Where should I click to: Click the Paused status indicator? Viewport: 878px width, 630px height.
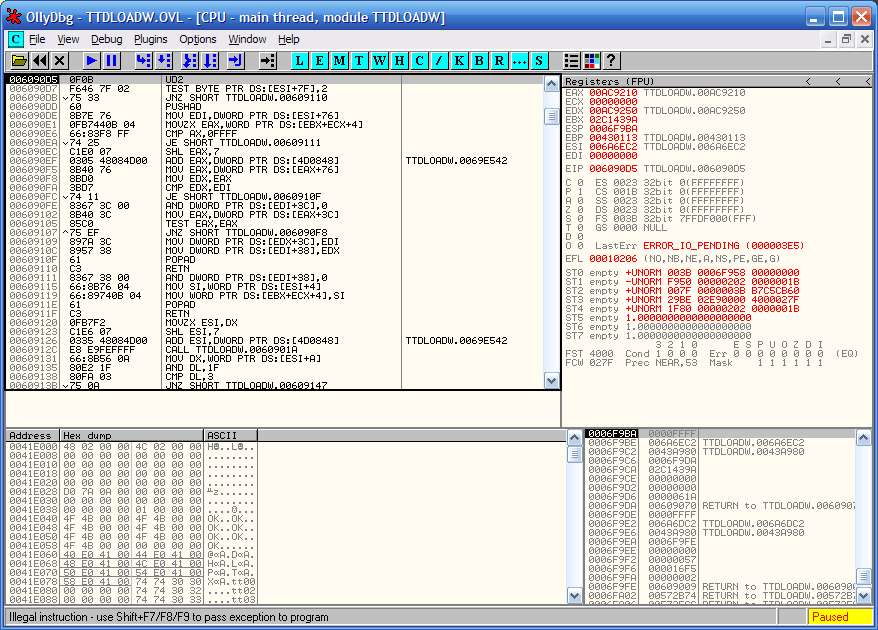tap(840, 617)
